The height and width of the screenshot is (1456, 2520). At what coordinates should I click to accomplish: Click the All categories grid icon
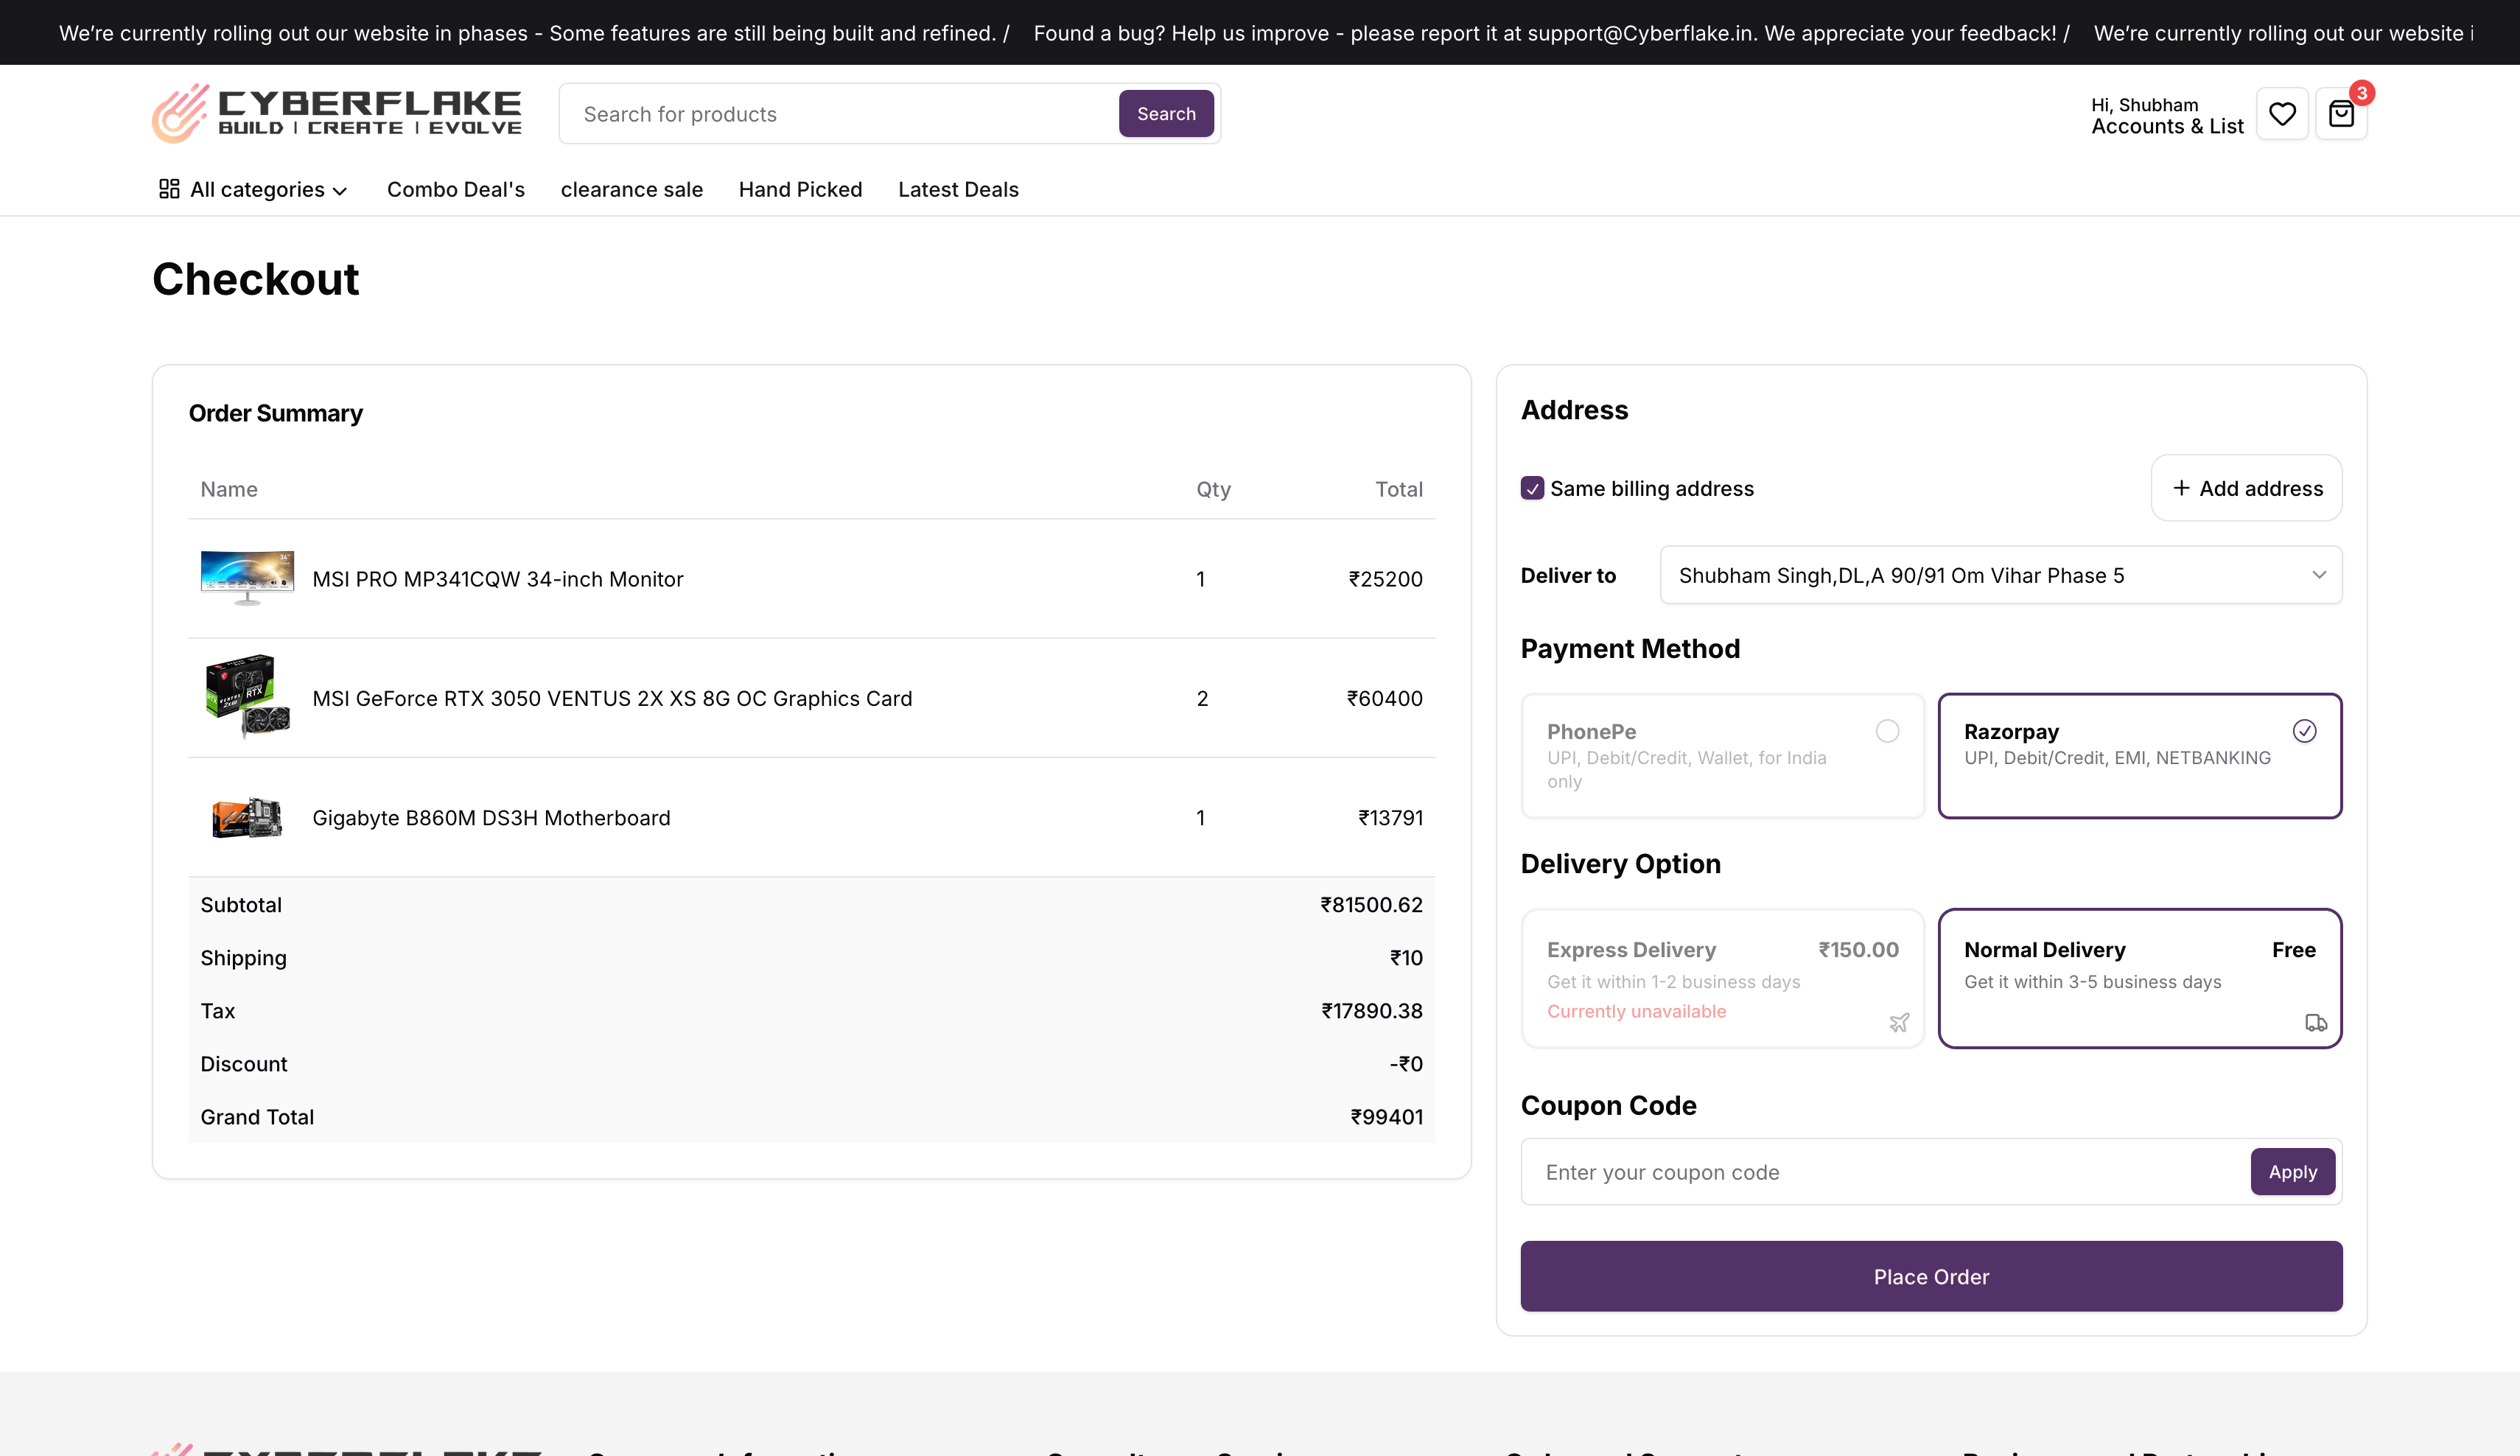pos(169,189)
